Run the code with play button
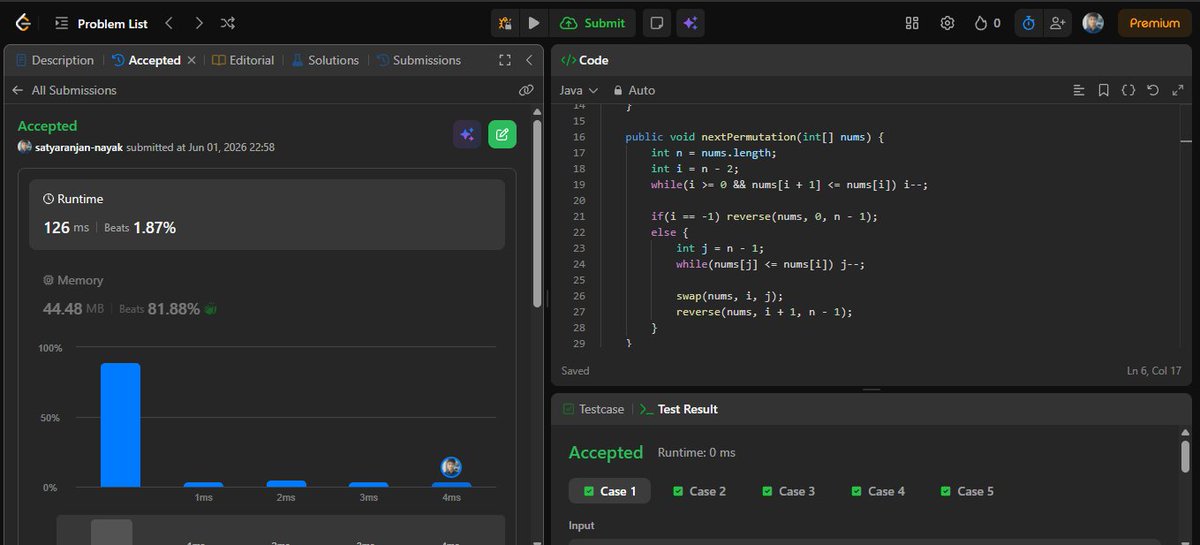1200x545 pixels. [x=534, y=23]
